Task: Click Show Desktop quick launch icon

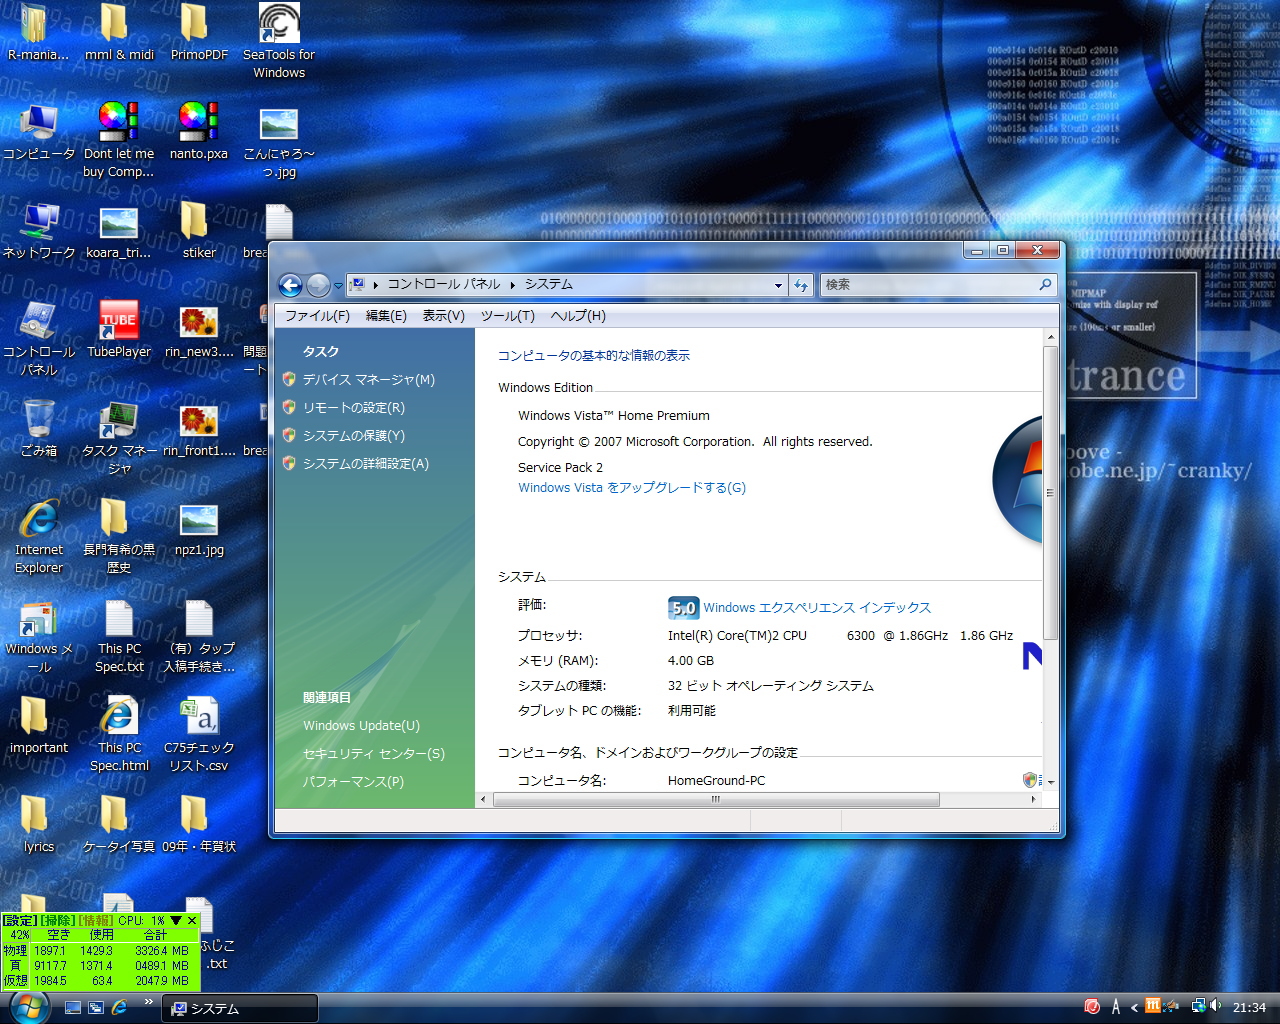Action: 73,1008
